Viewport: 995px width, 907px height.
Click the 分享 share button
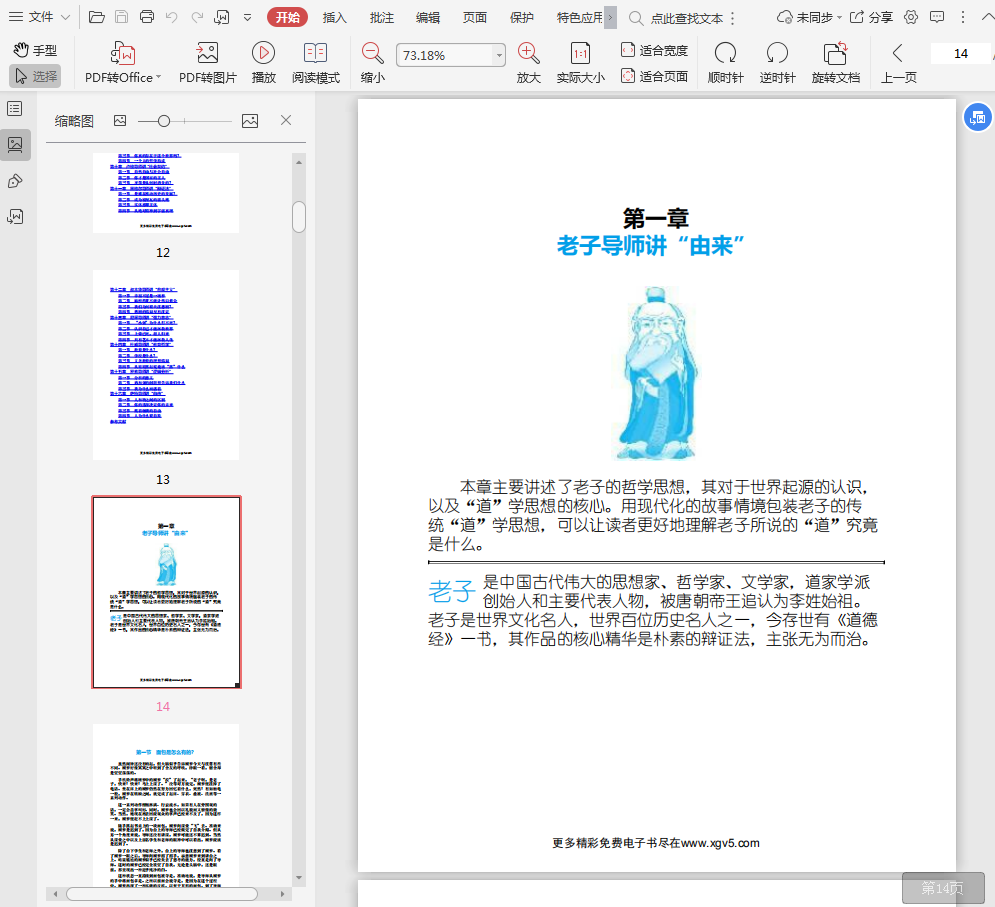click(x=871, y=17)
